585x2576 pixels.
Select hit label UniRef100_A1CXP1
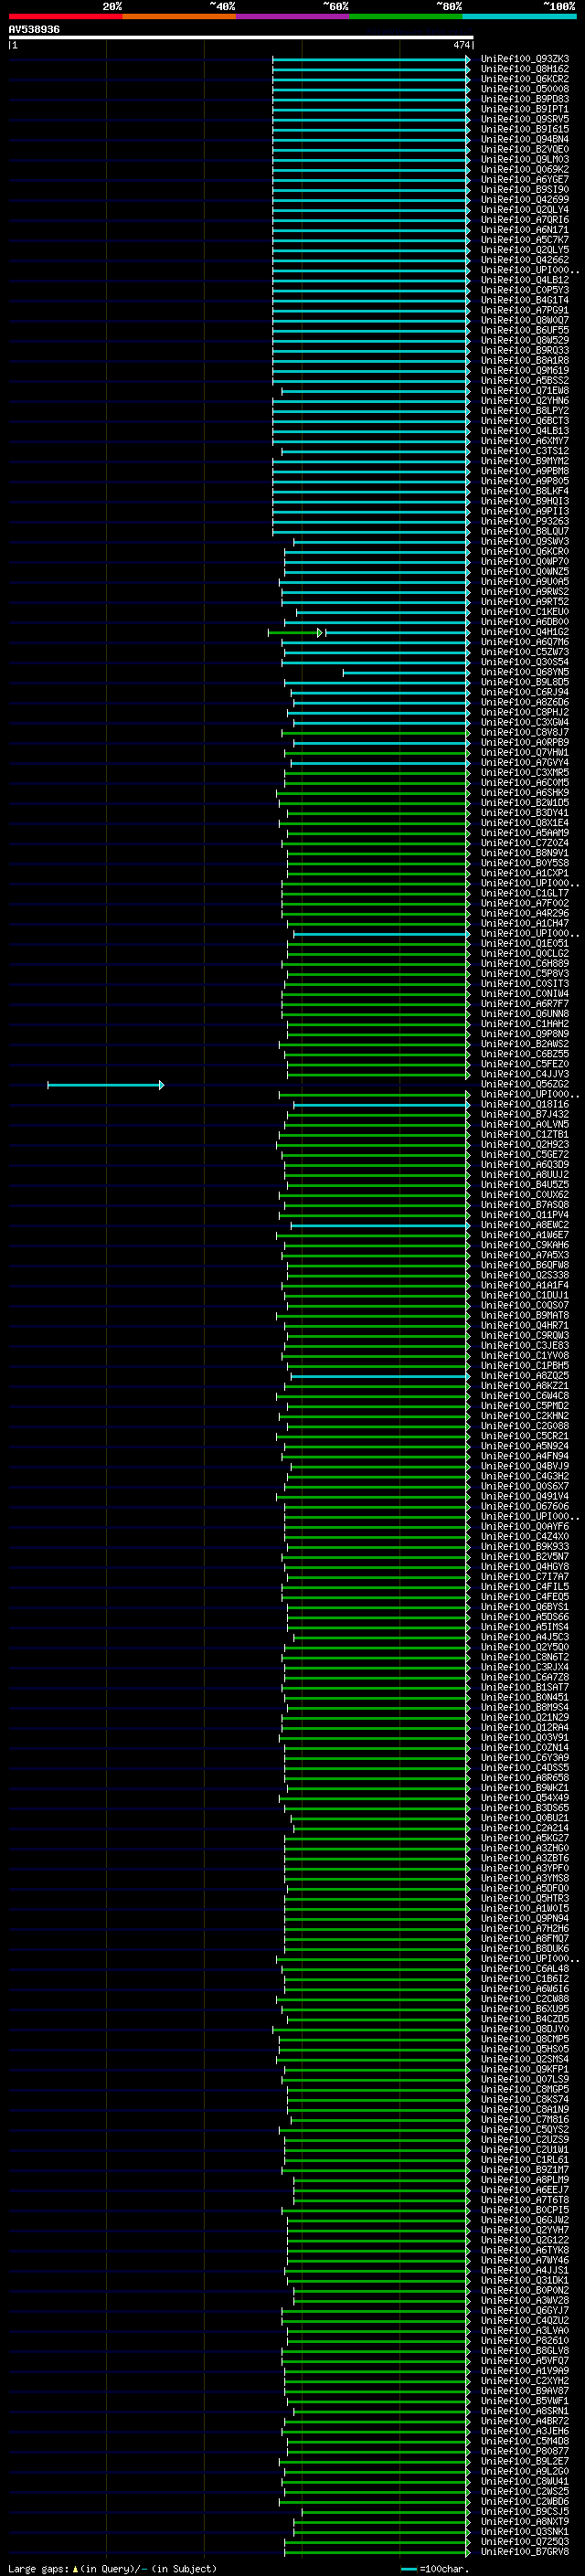click(525, 874)
